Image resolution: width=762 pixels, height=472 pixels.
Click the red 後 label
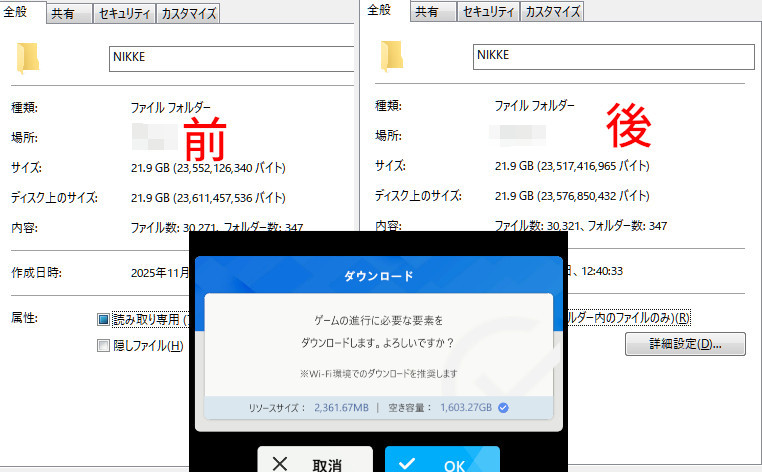[630, 125]
